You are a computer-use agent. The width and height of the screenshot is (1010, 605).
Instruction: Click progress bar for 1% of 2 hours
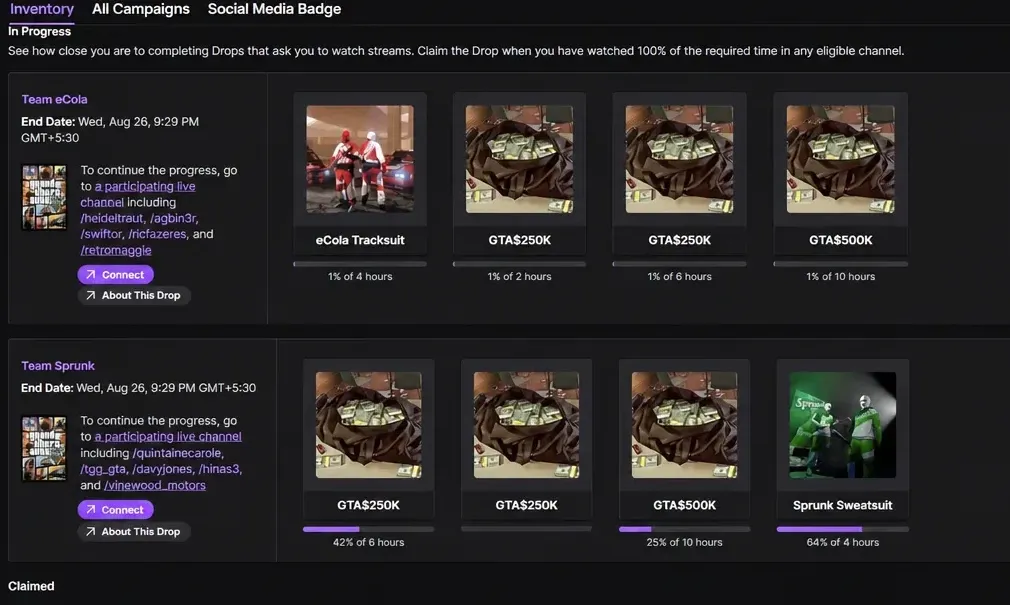coord(520,264)
